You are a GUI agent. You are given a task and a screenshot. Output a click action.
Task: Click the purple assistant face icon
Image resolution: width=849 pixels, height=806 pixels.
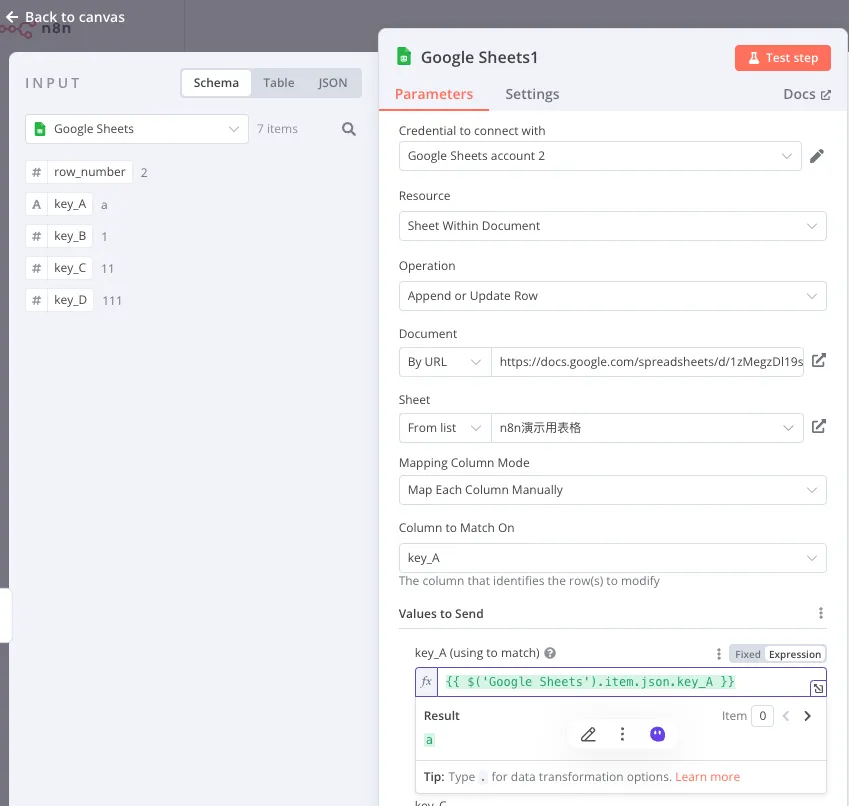657,734
